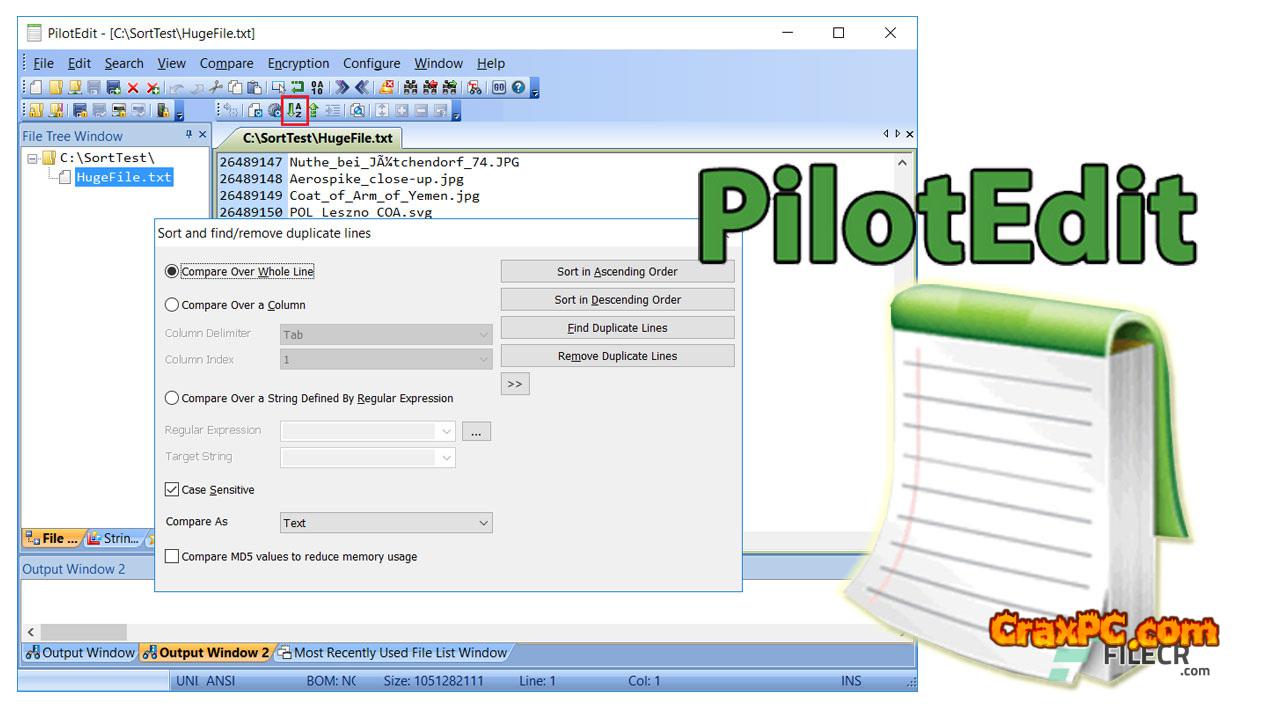
Task: Click the New File toolbar icon
Action: click(36, 88)
